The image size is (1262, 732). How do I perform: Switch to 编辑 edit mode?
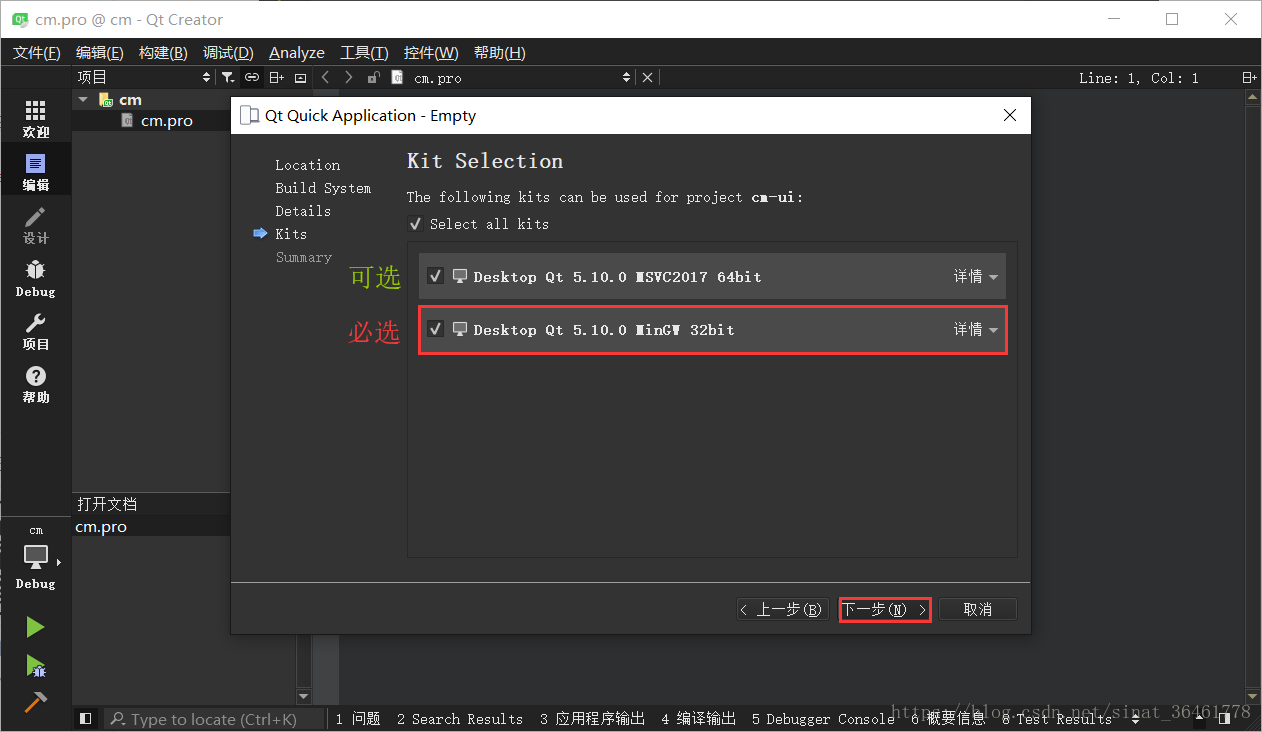[36, 172]
